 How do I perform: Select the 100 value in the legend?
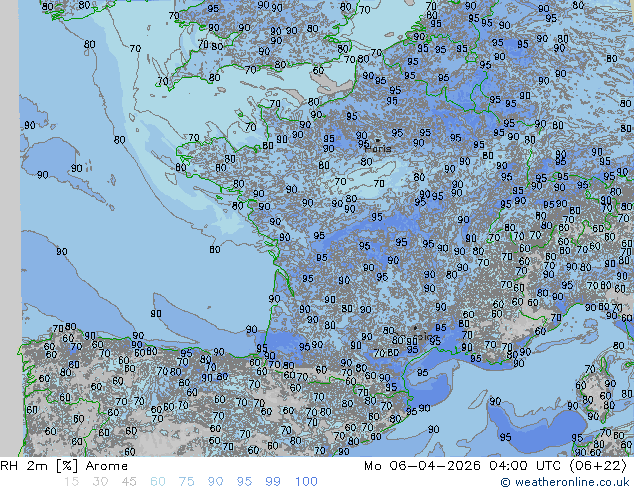(306, 482)
